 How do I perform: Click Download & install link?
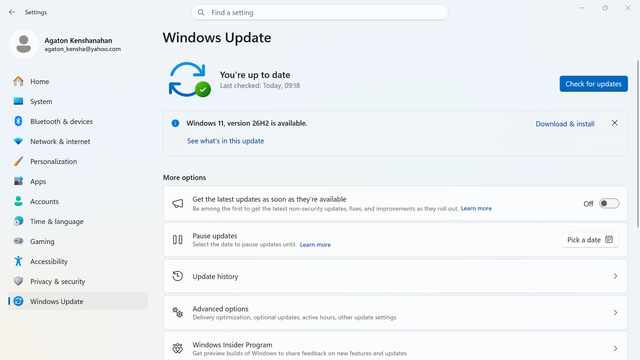click(565, 124)
